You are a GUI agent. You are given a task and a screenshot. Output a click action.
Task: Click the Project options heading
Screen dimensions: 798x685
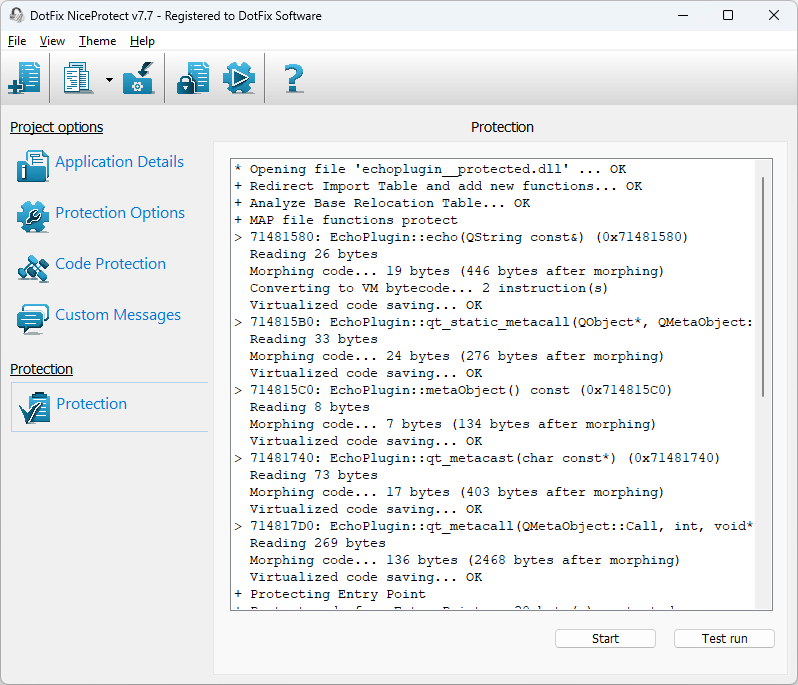(56, 127)
